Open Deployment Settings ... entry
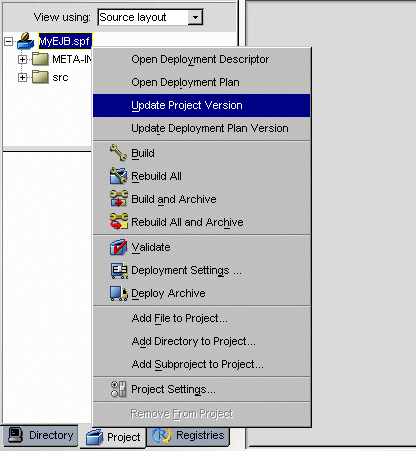The image size is (416, 451). [x=201, y=270]
